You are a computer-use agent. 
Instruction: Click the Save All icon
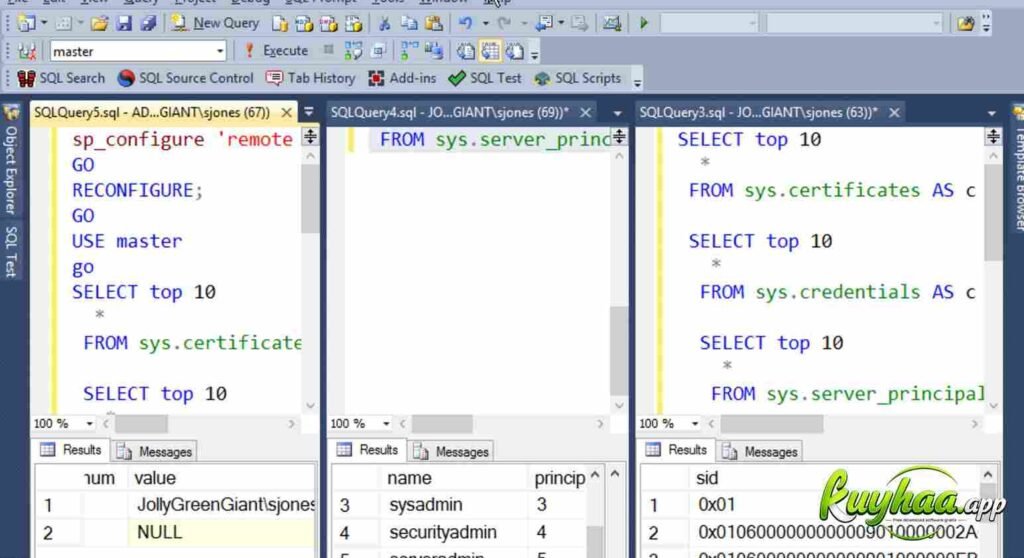click(x=148, y=24)
